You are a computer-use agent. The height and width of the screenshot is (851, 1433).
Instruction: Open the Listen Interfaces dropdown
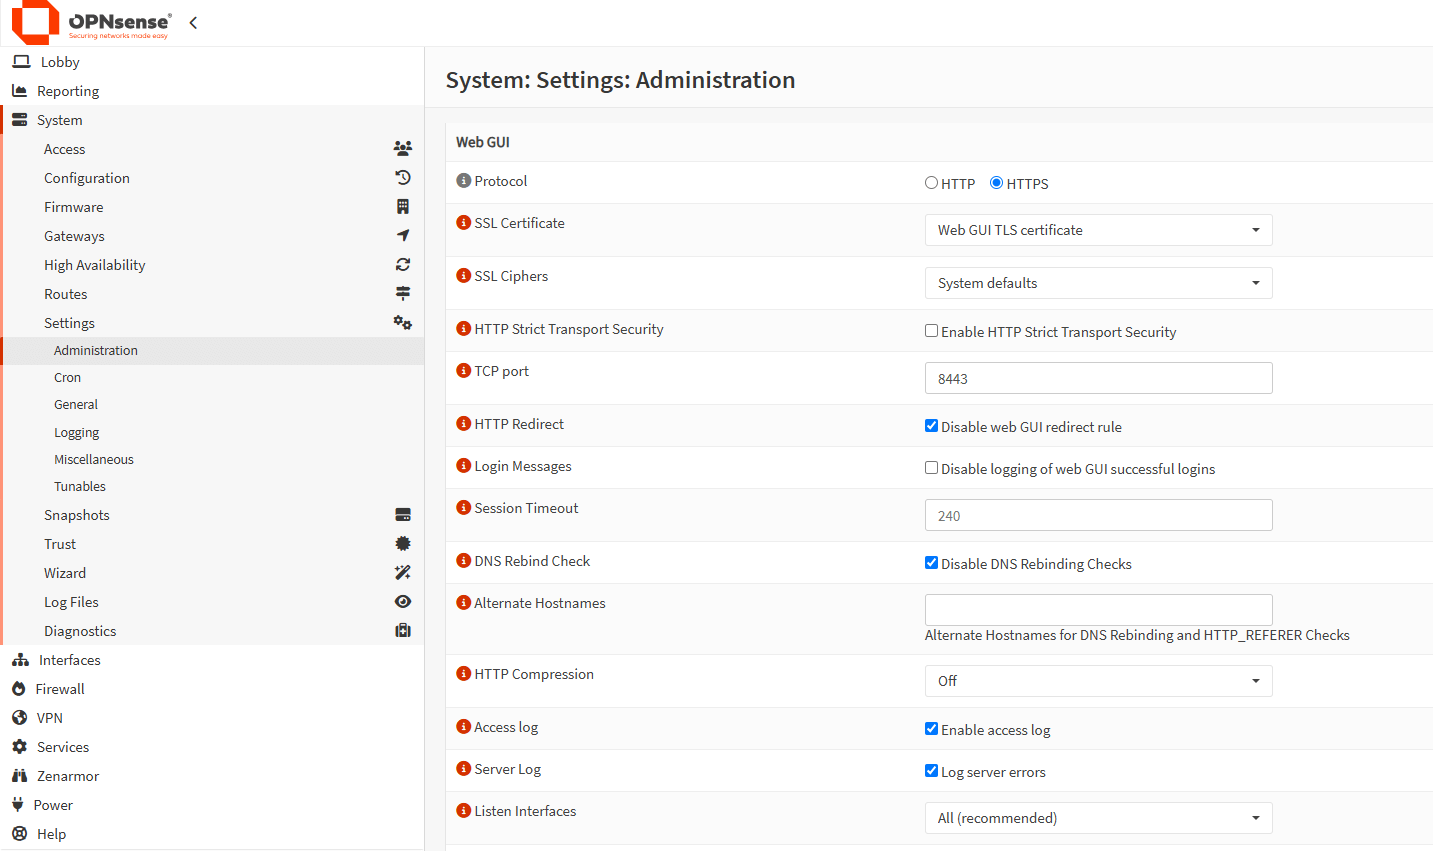1097,817
